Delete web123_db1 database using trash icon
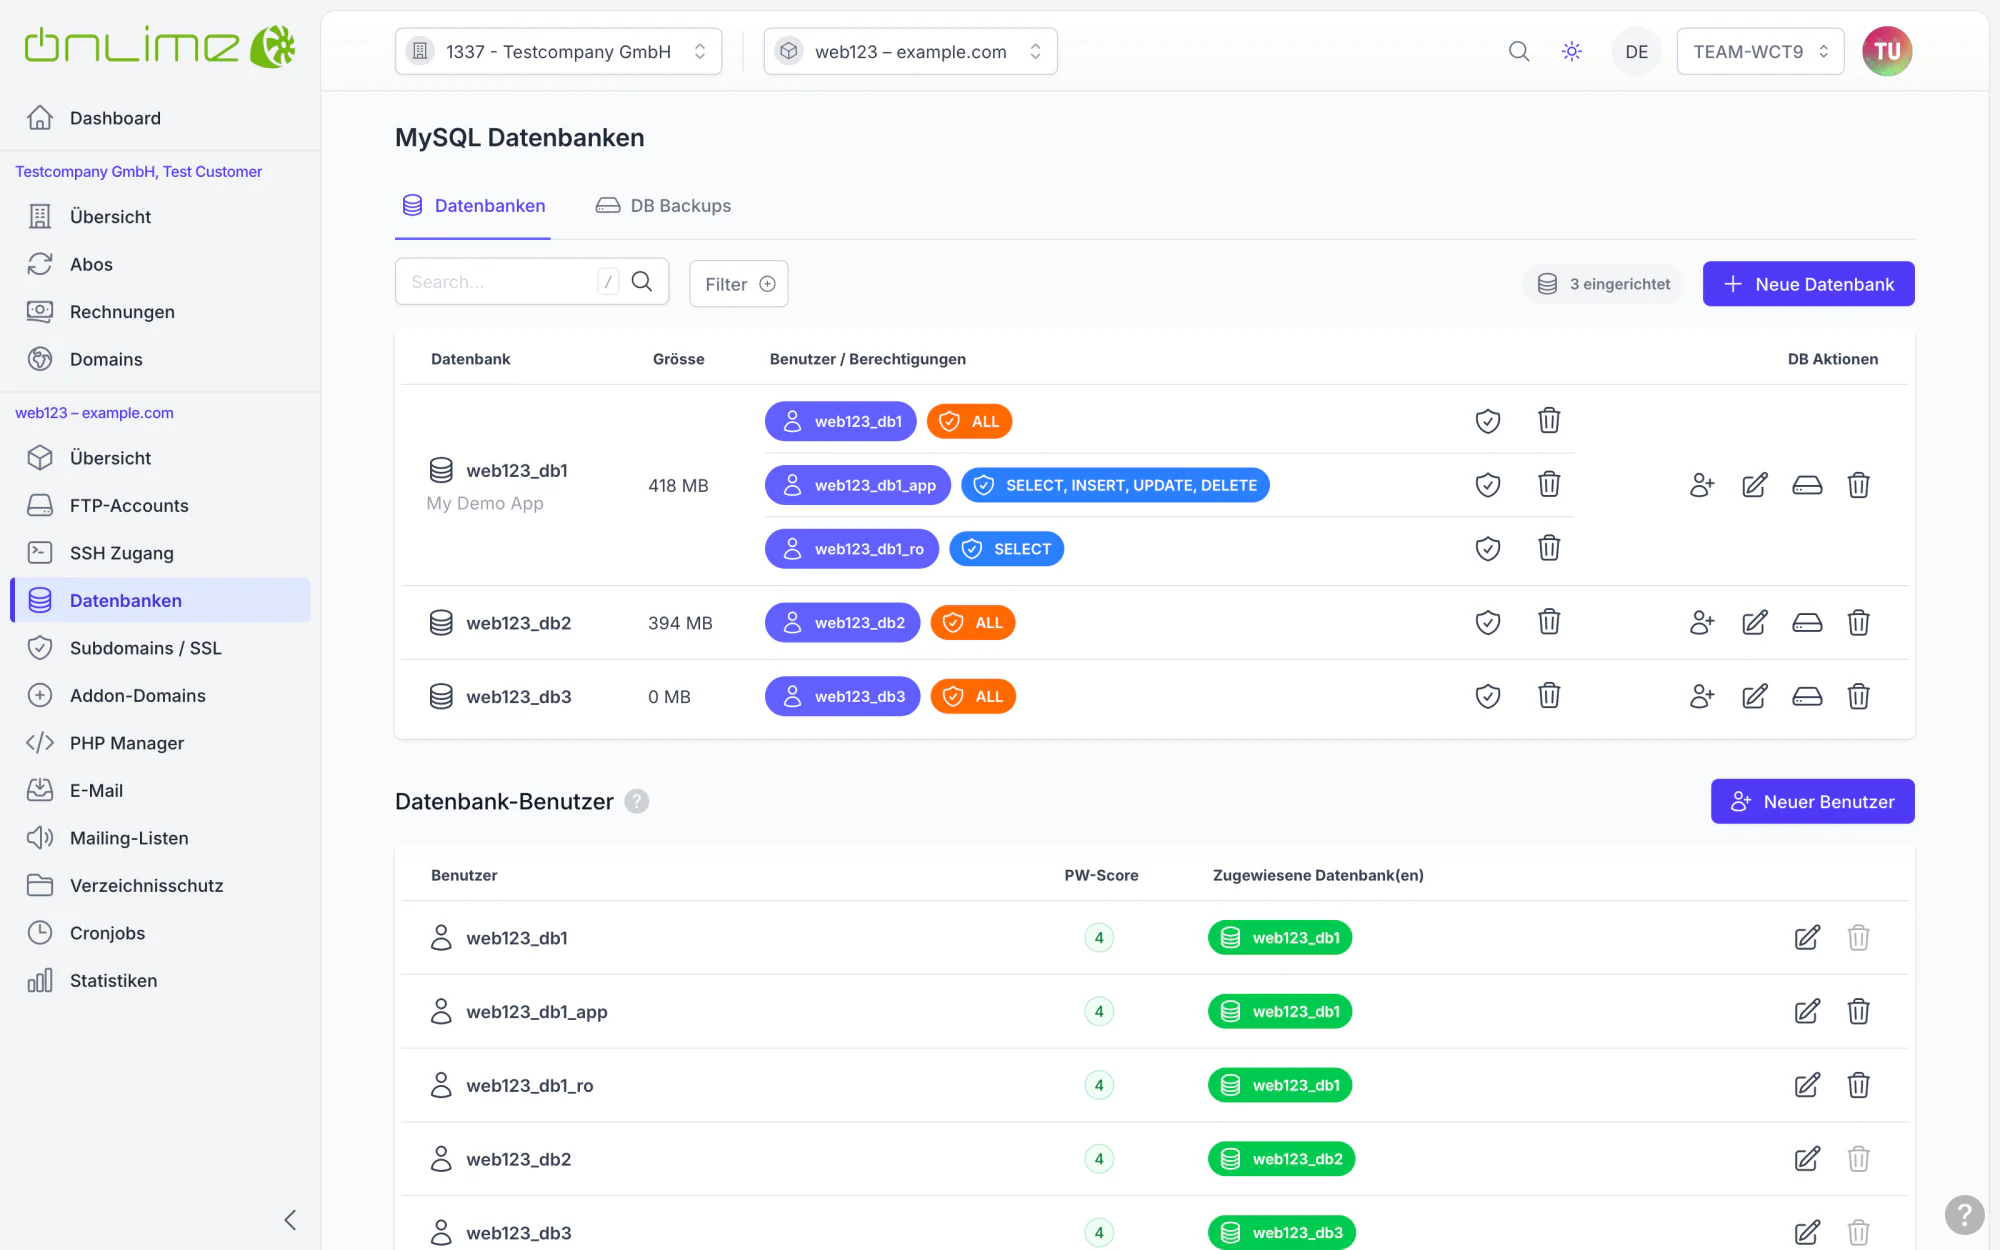Screen dimensions: 2000x1250 pos(1858,485)
